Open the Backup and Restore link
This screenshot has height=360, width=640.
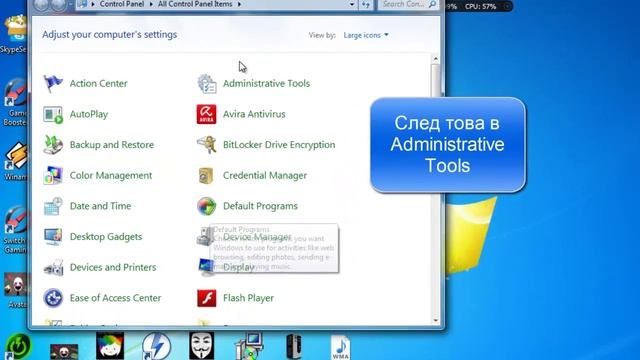[111, 144]
